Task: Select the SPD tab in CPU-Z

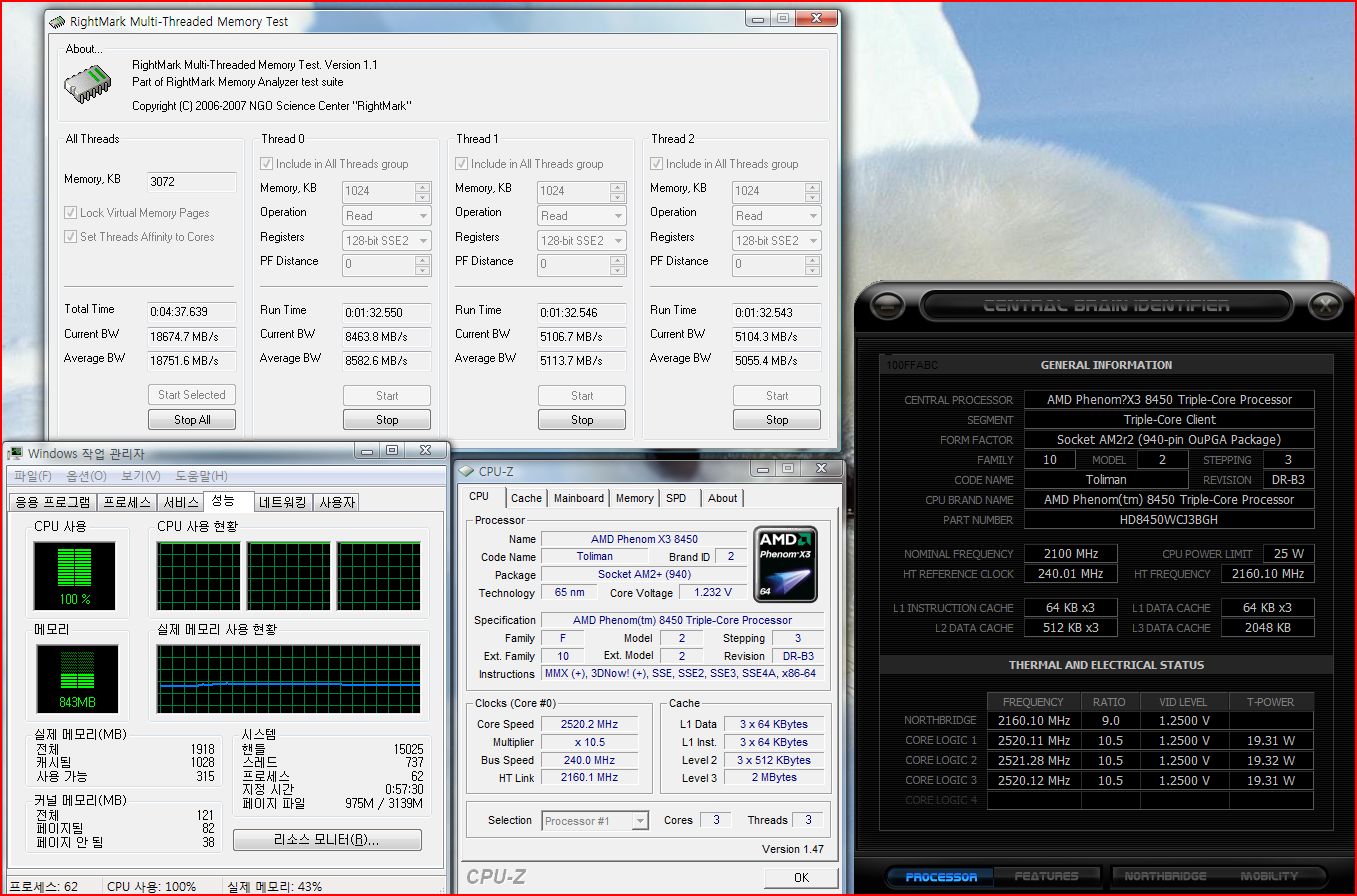Action: pyautogui.click(x=676, y=498)
